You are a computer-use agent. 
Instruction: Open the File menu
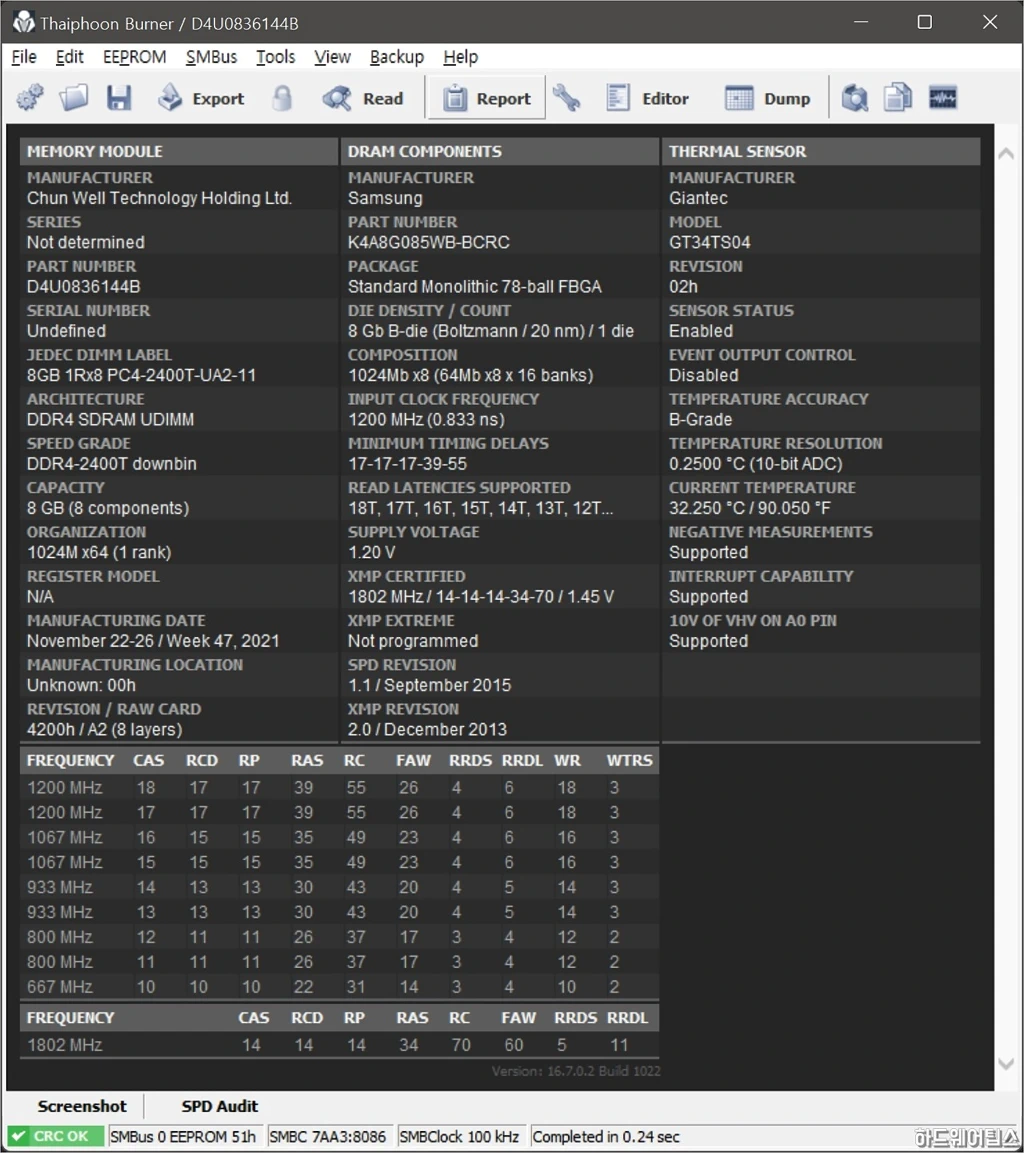click(24, 57)
